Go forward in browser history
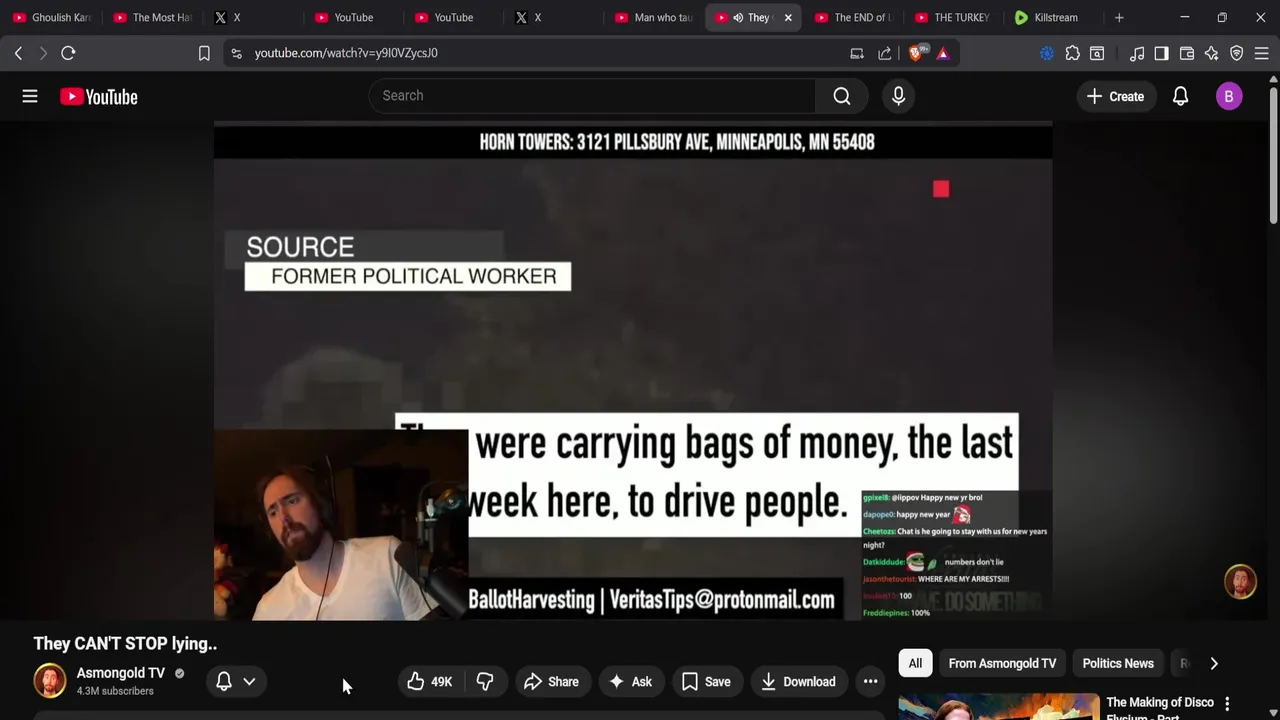The height and width of the screenshot is (720, 1280). 43,53
